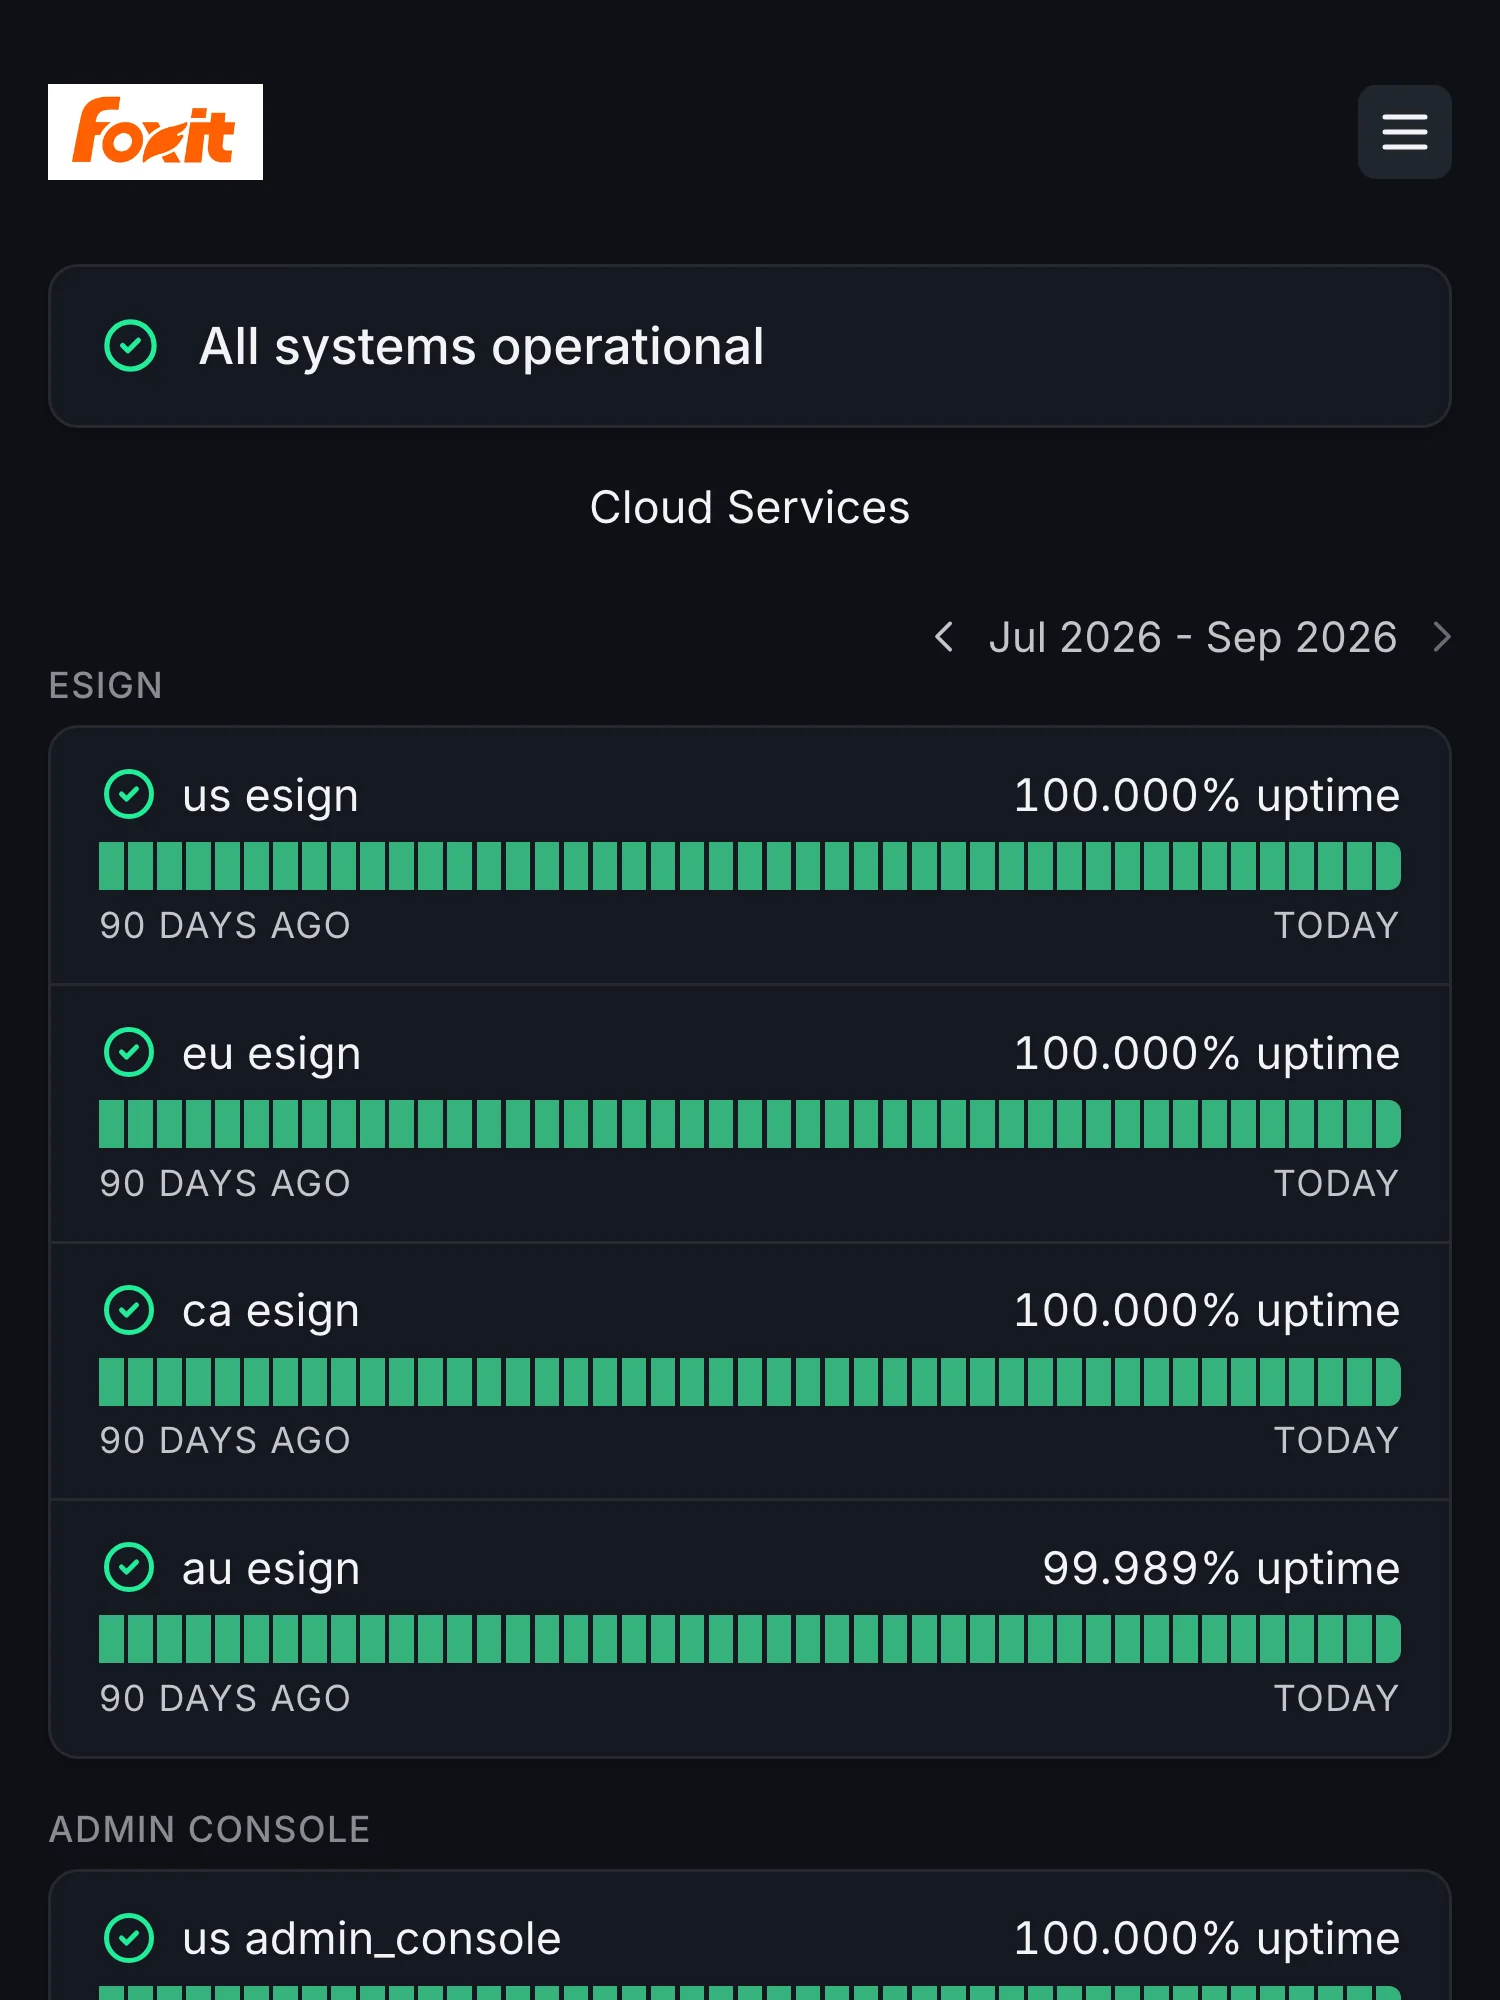
Task: Click the ca esign status check icon
Action: pyautogui.click(x=129, y=1310)
